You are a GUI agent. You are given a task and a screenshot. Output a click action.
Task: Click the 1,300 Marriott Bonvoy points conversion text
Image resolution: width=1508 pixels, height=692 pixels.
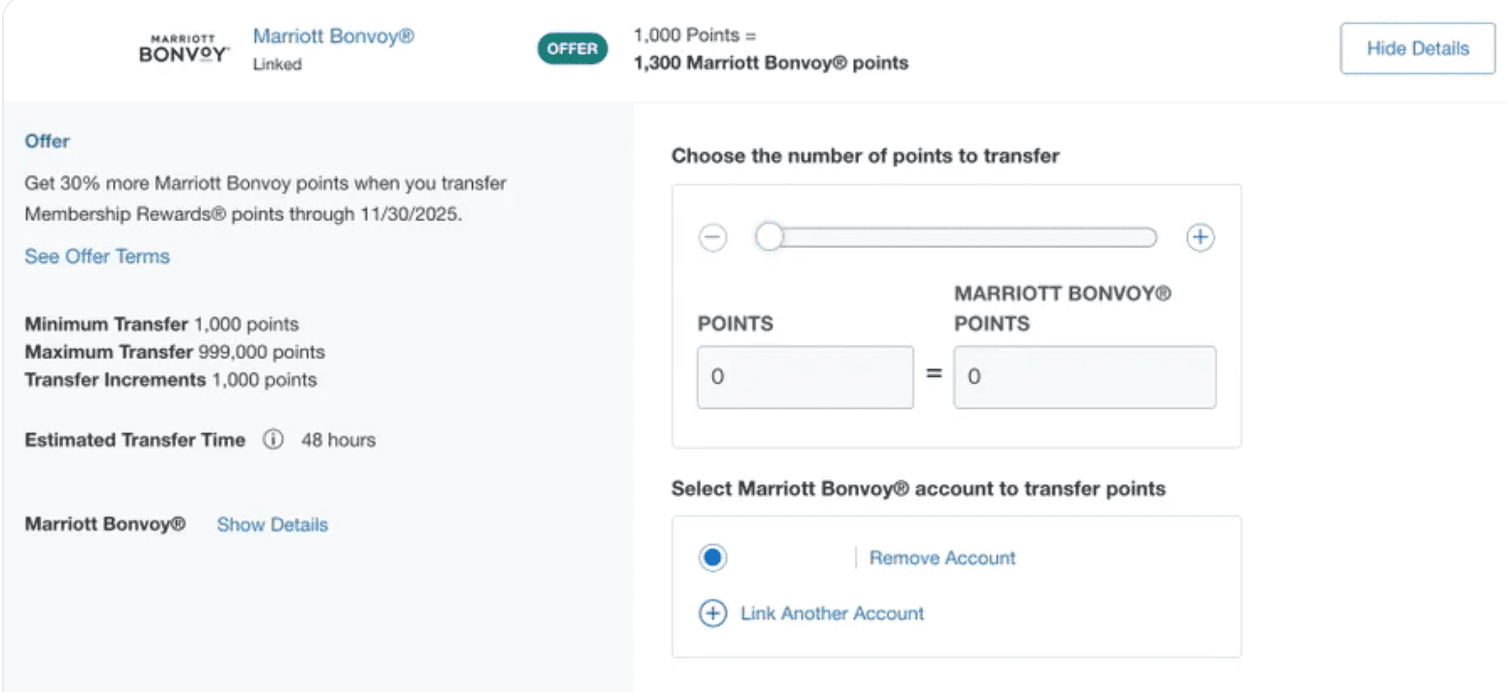coord(768,62)
